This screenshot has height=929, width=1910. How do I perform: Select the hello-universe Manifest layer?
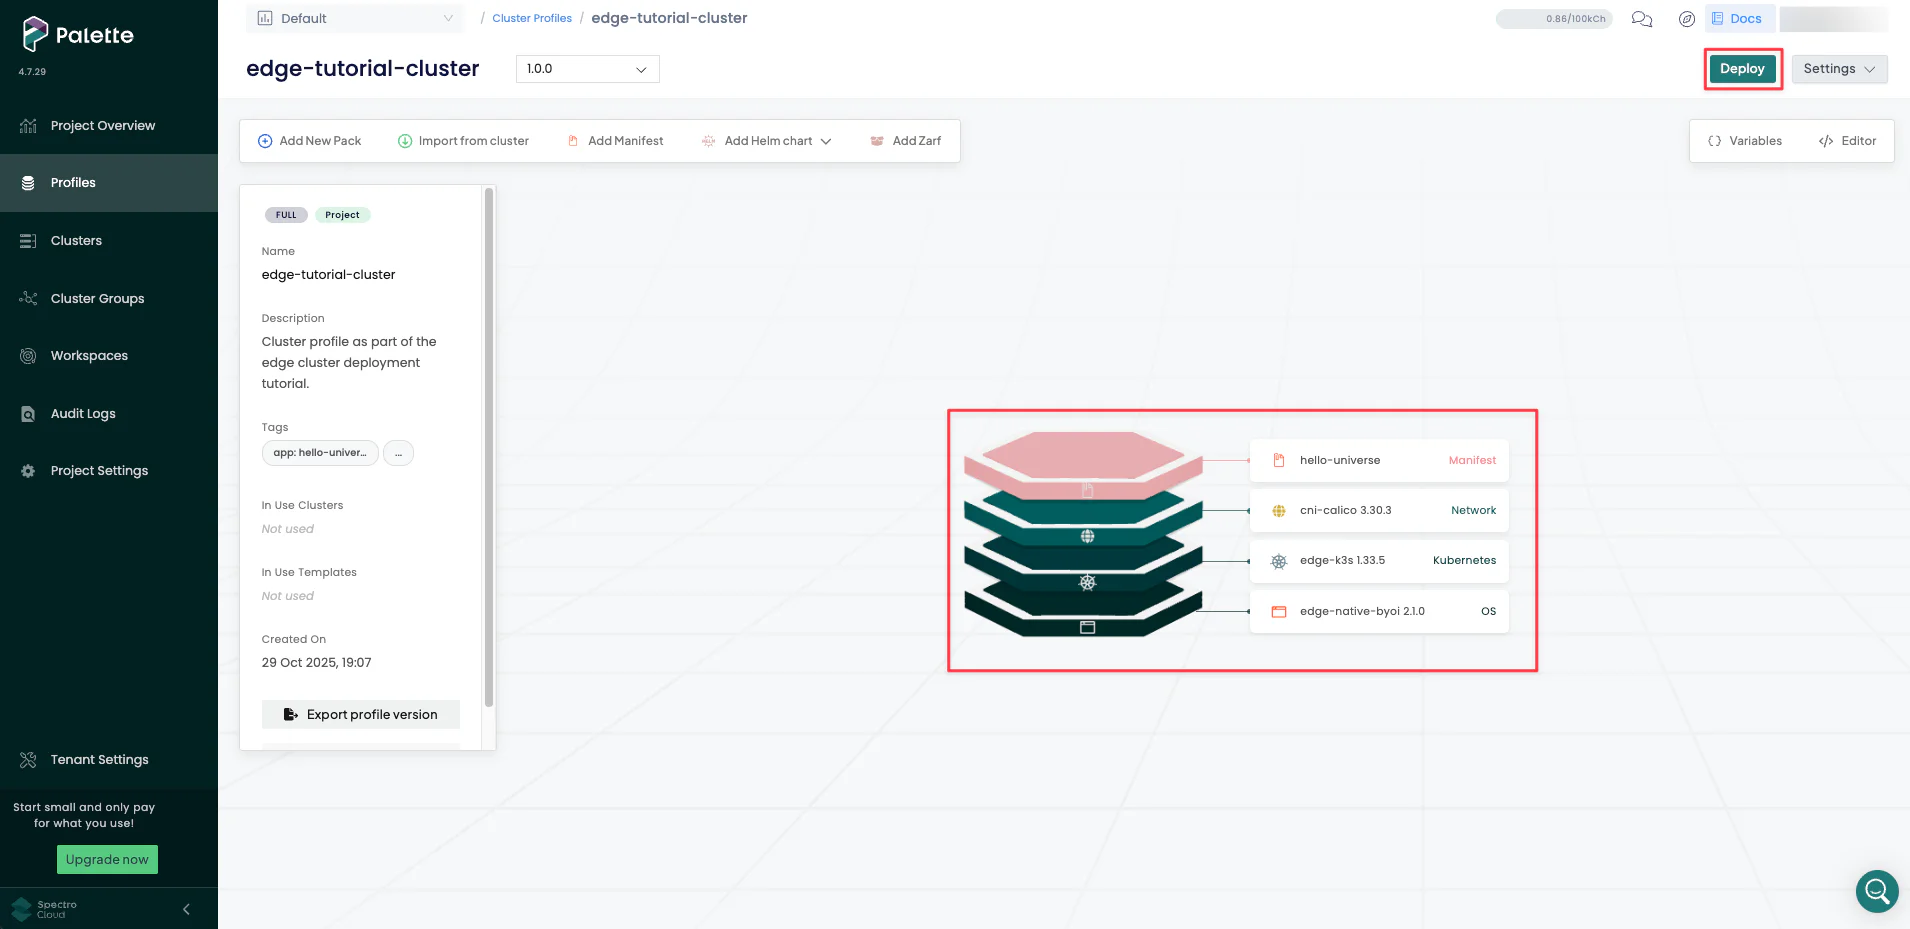click(x=1378, y=460)
